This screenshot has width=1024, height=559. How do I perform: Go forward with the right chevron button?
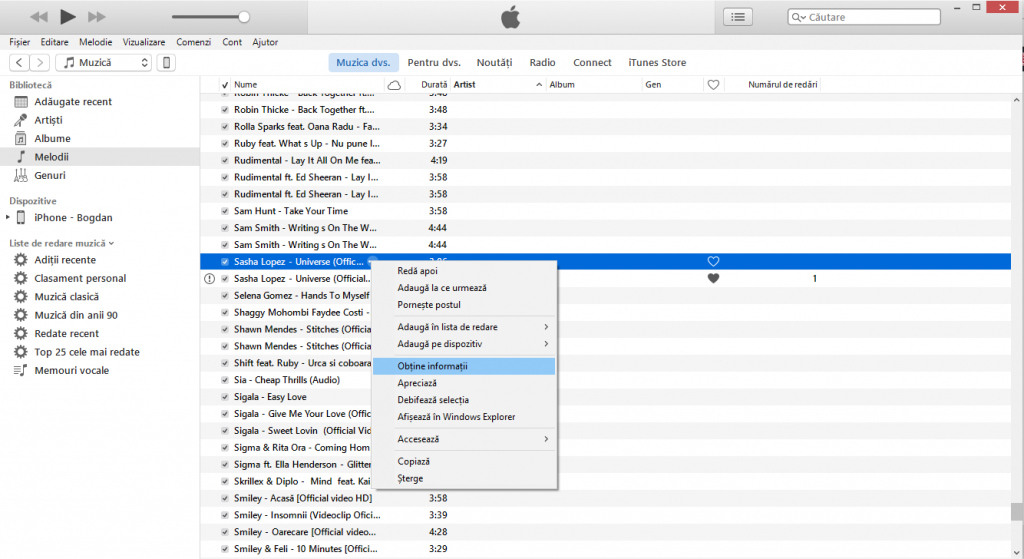[x=40, y=63]
